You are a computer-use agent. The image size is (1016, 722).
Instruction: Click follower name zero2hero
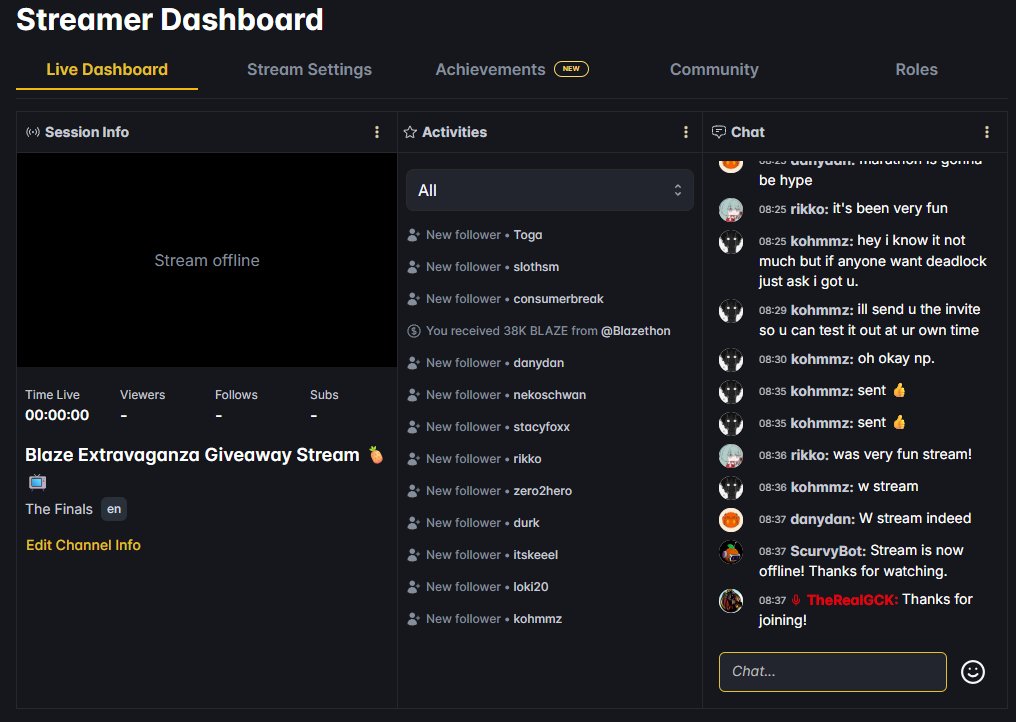tap(542, 491)
